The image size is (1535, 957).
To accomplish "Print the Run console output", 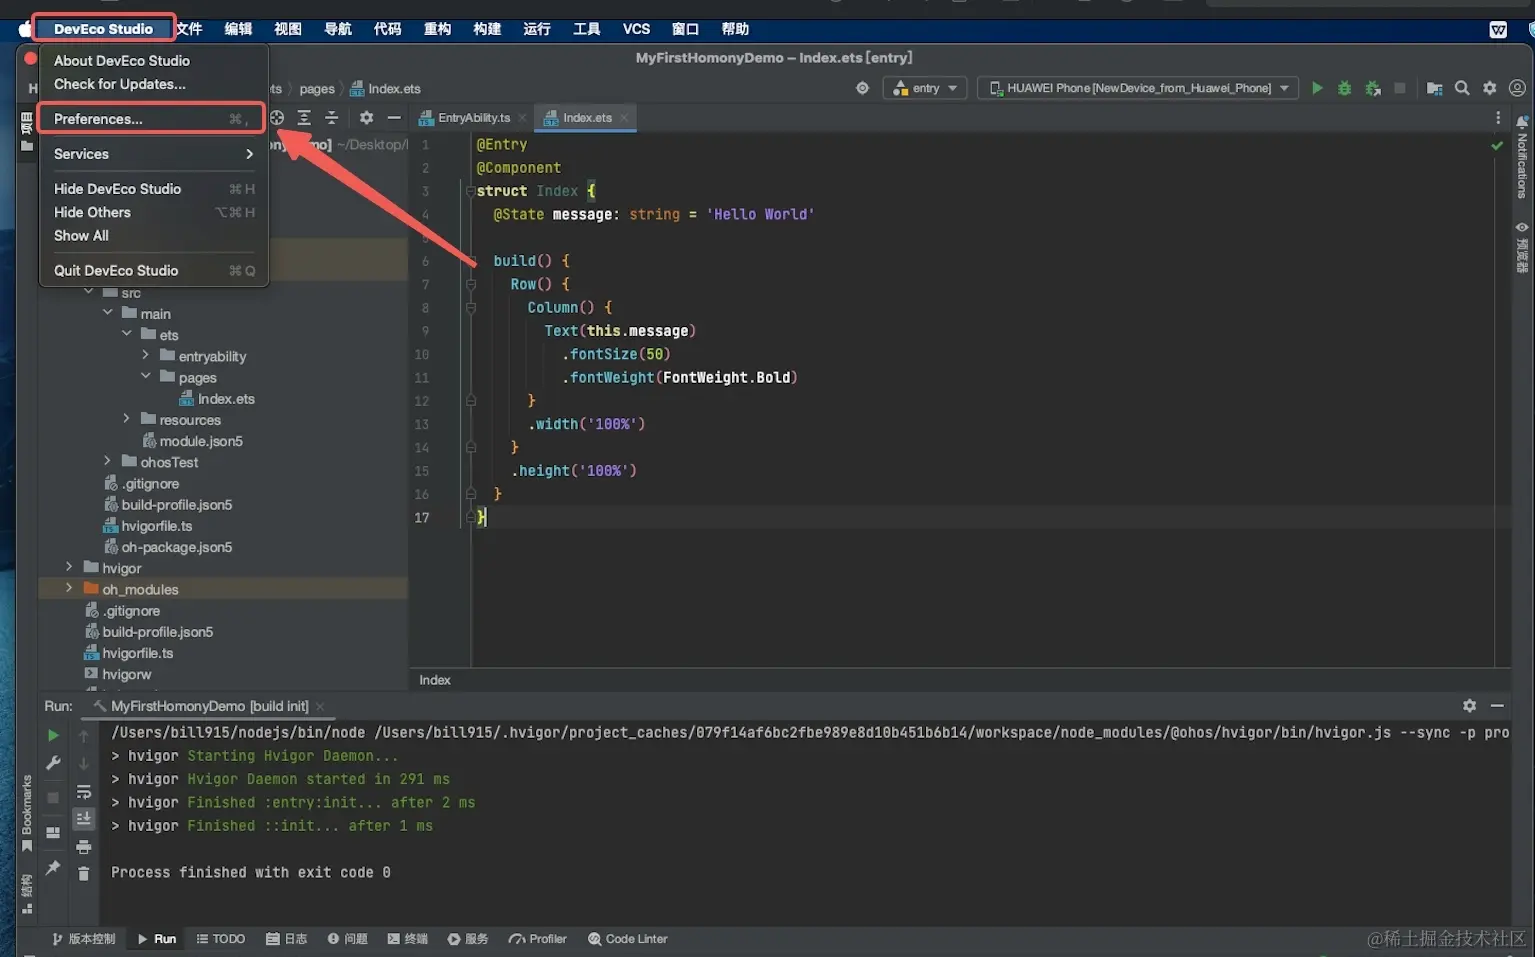I will point(84,847).
